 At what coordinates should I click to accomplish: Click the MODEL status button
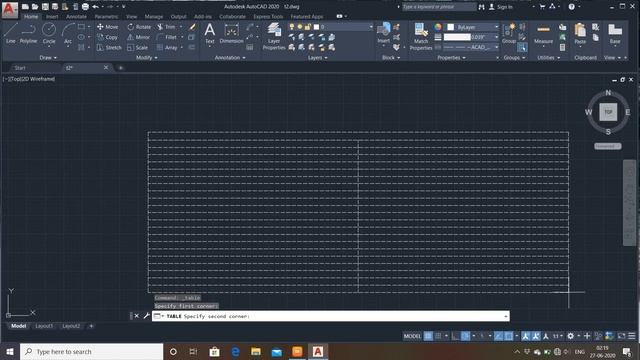point(412,336)
